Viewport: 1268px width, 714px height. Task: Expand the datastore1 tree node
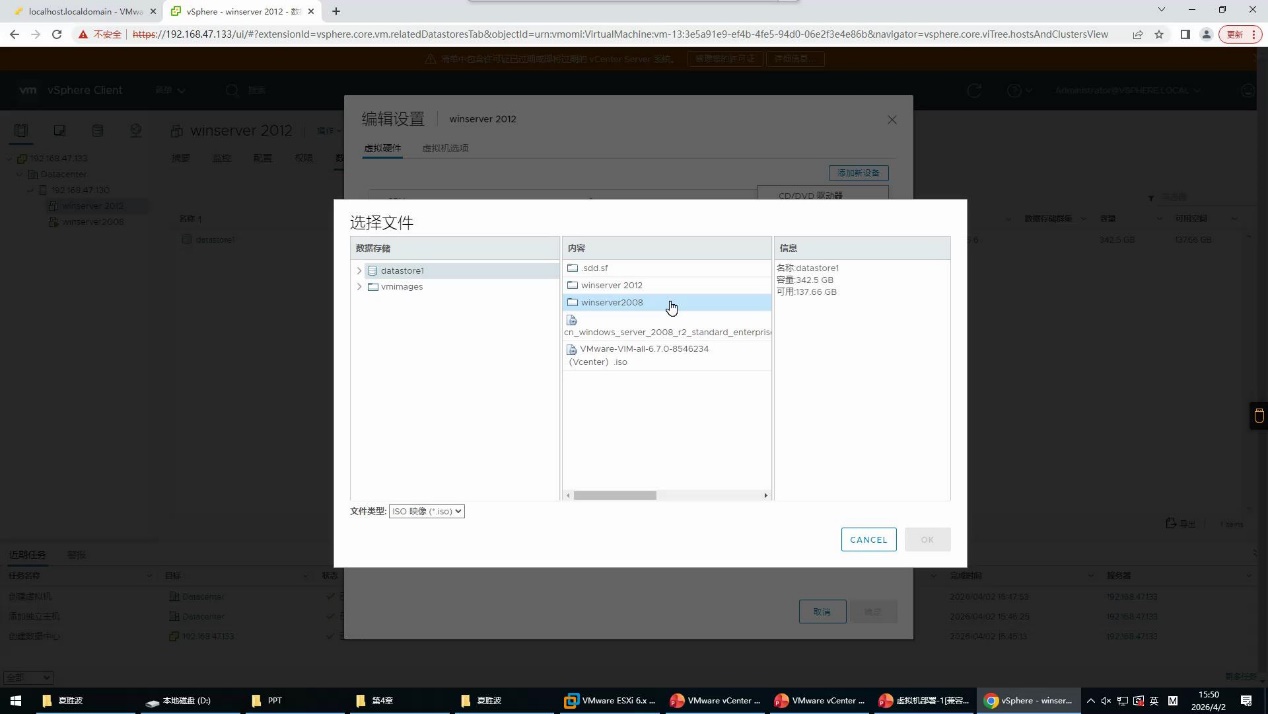pos(359,271)
